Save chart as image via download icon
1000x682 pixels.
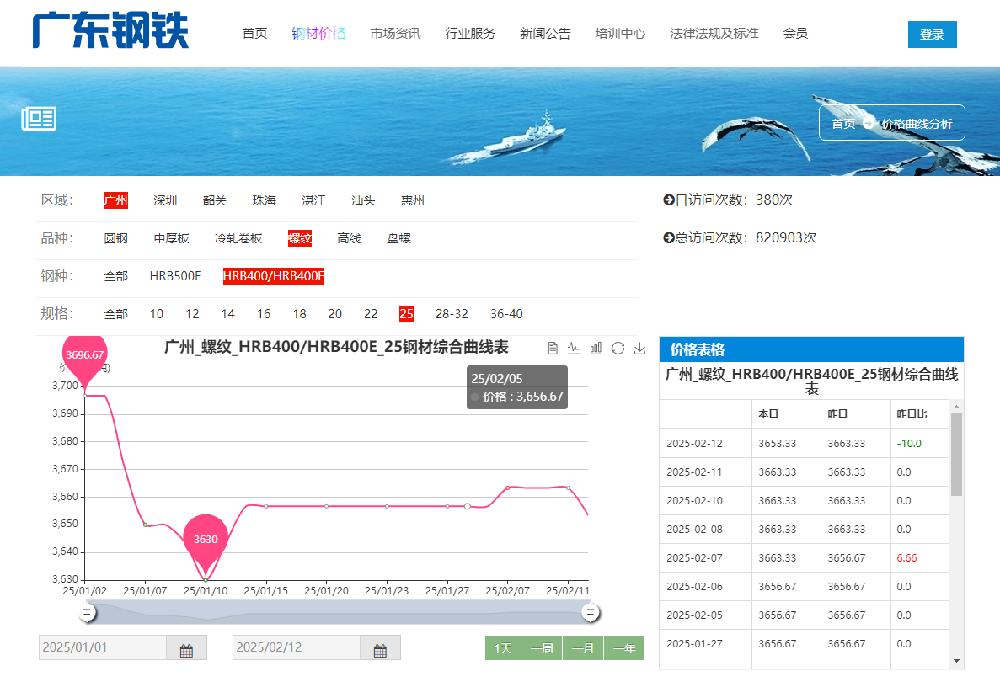pos(639,348)
